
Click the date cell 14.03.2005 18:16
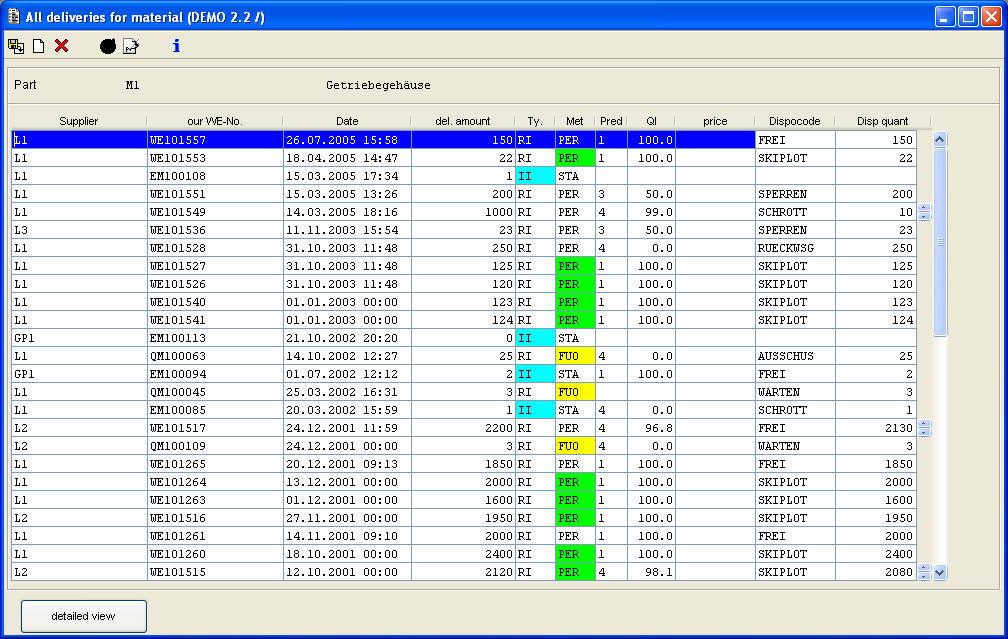pyautogui.click(x=347, y=212)
